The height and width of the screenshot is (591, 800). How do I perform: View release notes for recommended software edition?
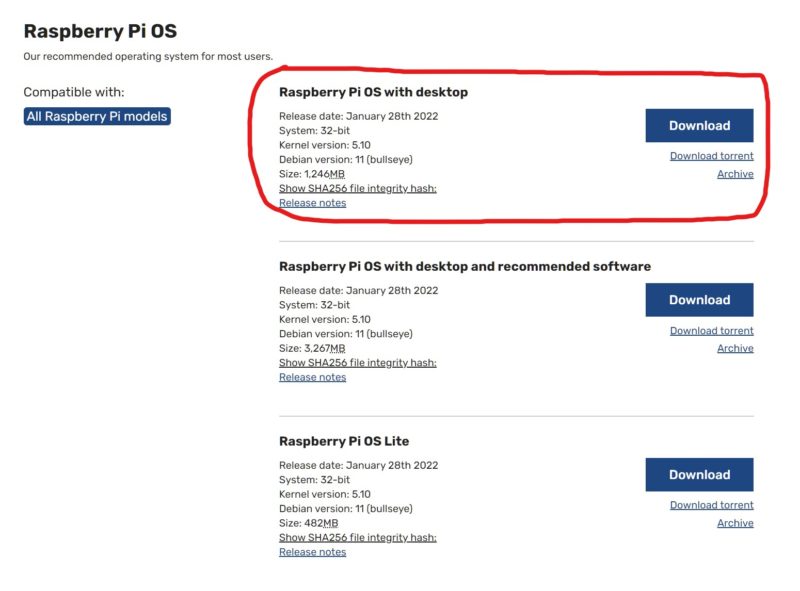[x=312, y=378]
